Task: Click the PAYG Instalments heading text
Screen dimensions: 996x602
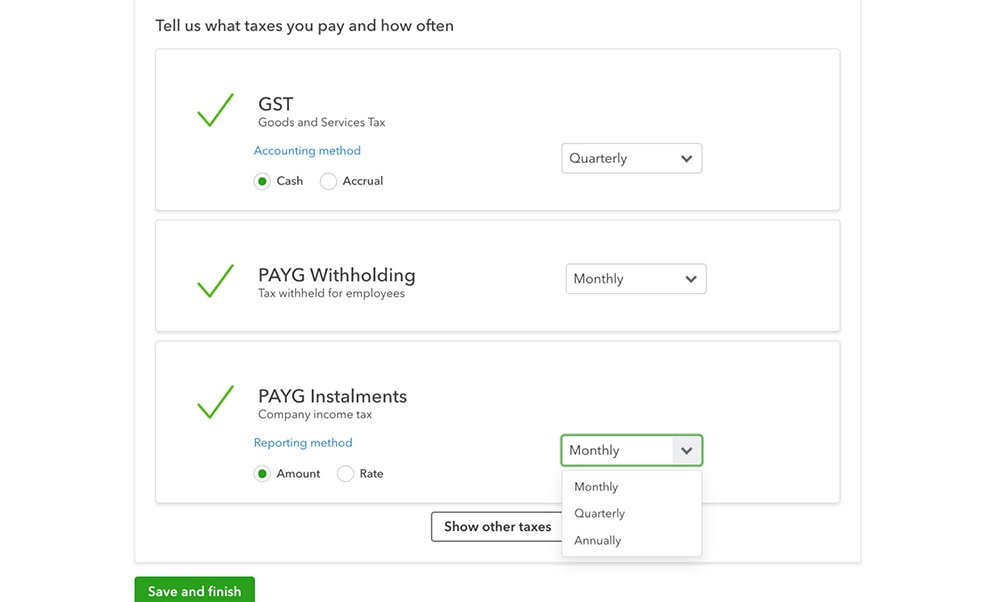Action: pyautogui.click(x=332, y=396)
